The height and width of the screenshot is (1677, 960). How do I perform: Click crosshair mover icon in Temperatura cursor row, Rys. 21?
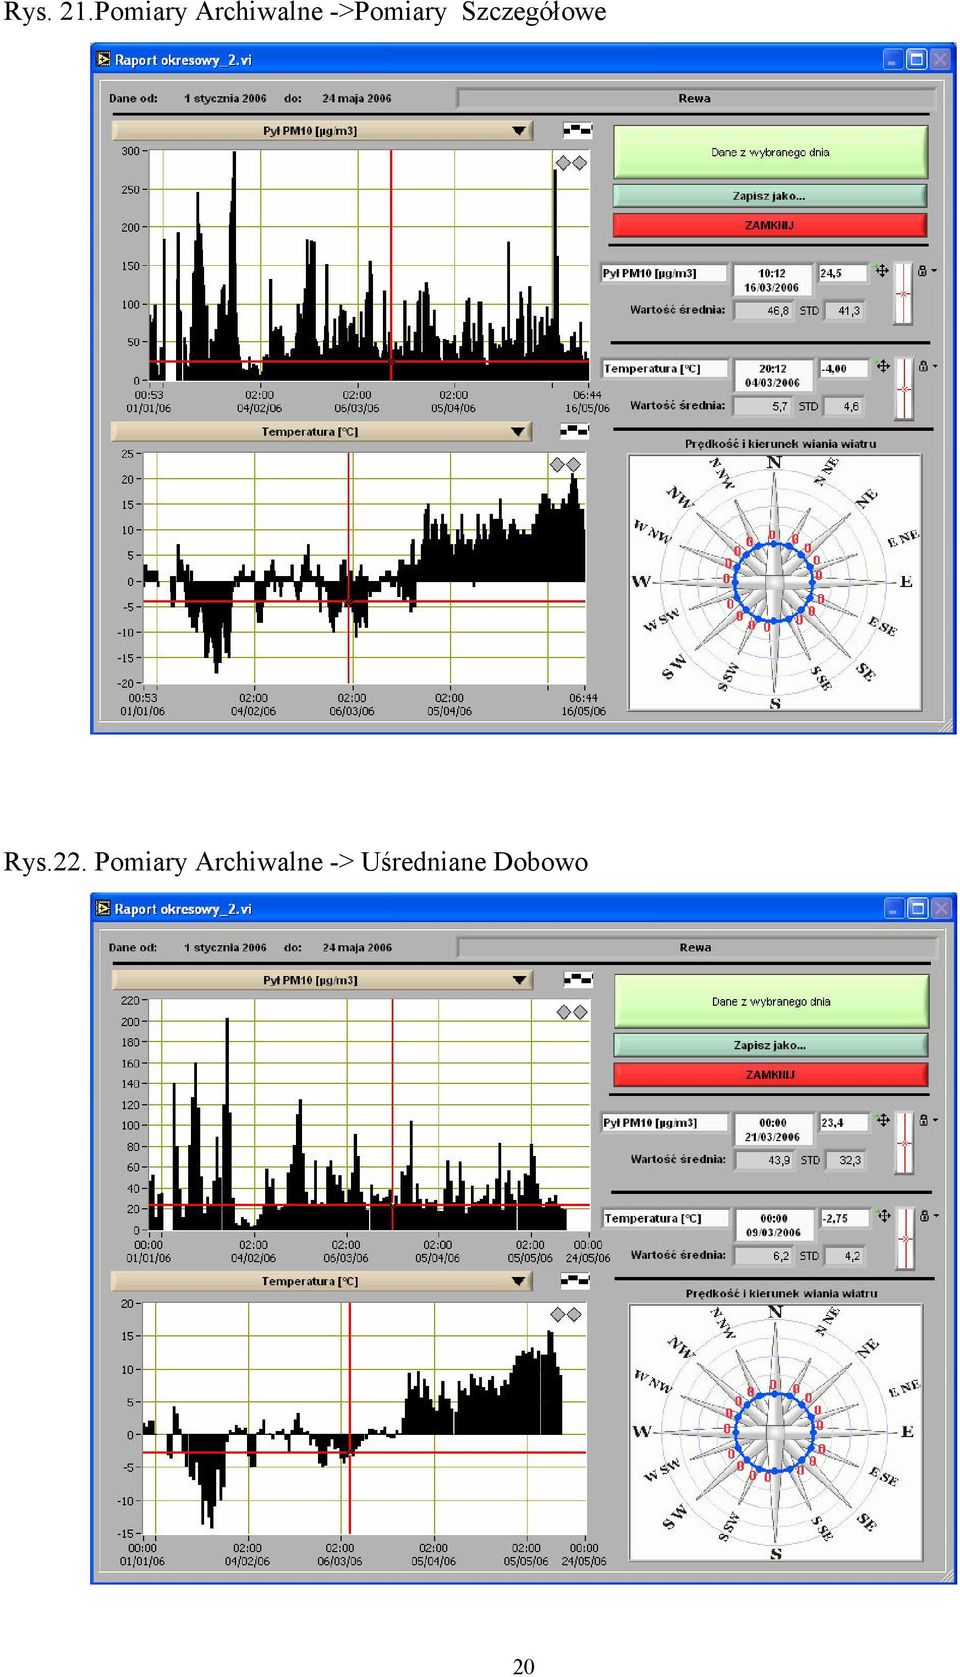[883, 366]
